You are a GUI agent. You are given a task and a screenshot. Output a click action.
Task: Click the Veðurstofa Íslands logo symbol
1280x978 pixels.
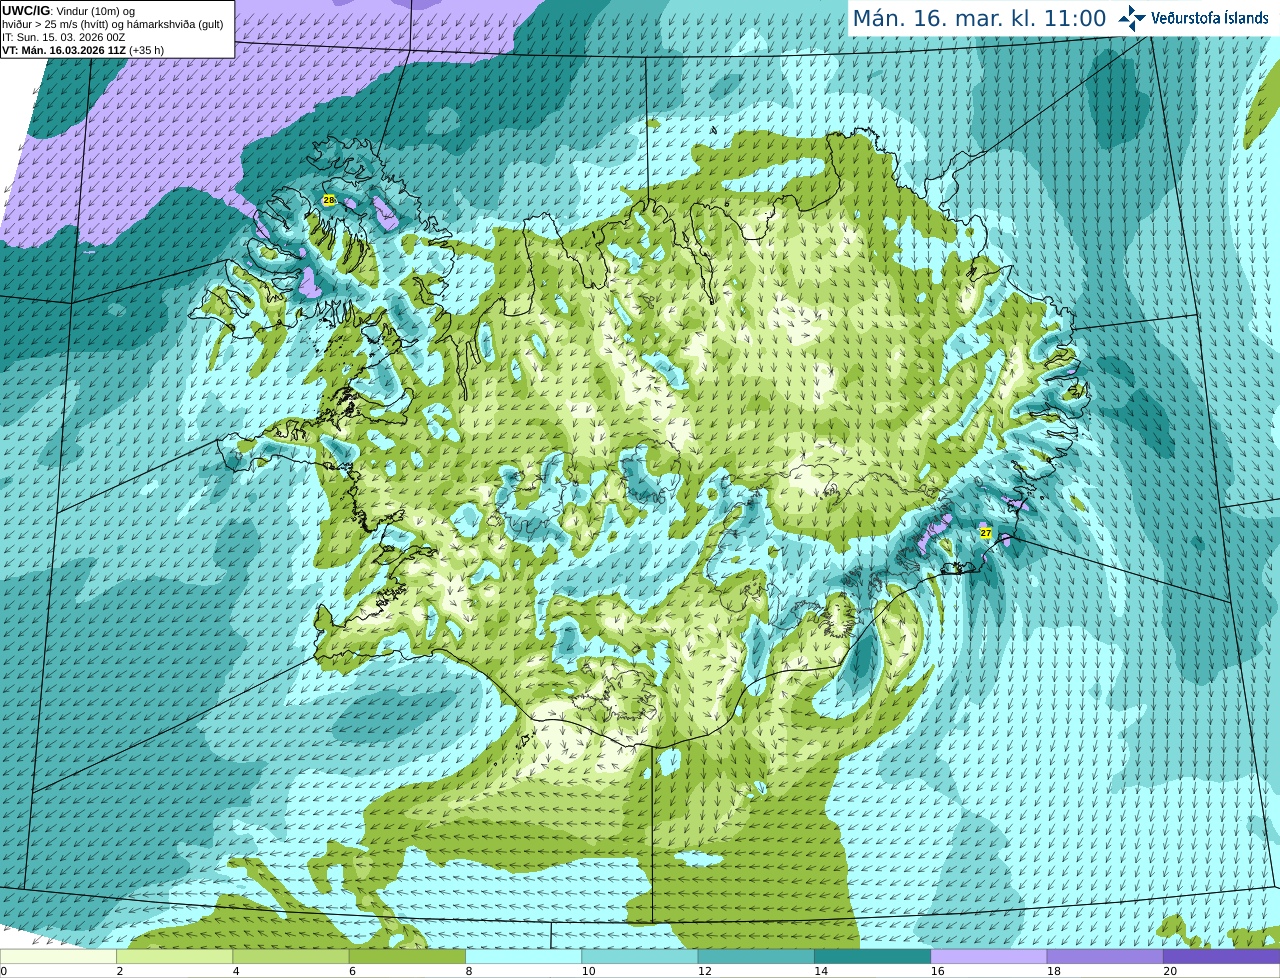tap(1132, 18)
